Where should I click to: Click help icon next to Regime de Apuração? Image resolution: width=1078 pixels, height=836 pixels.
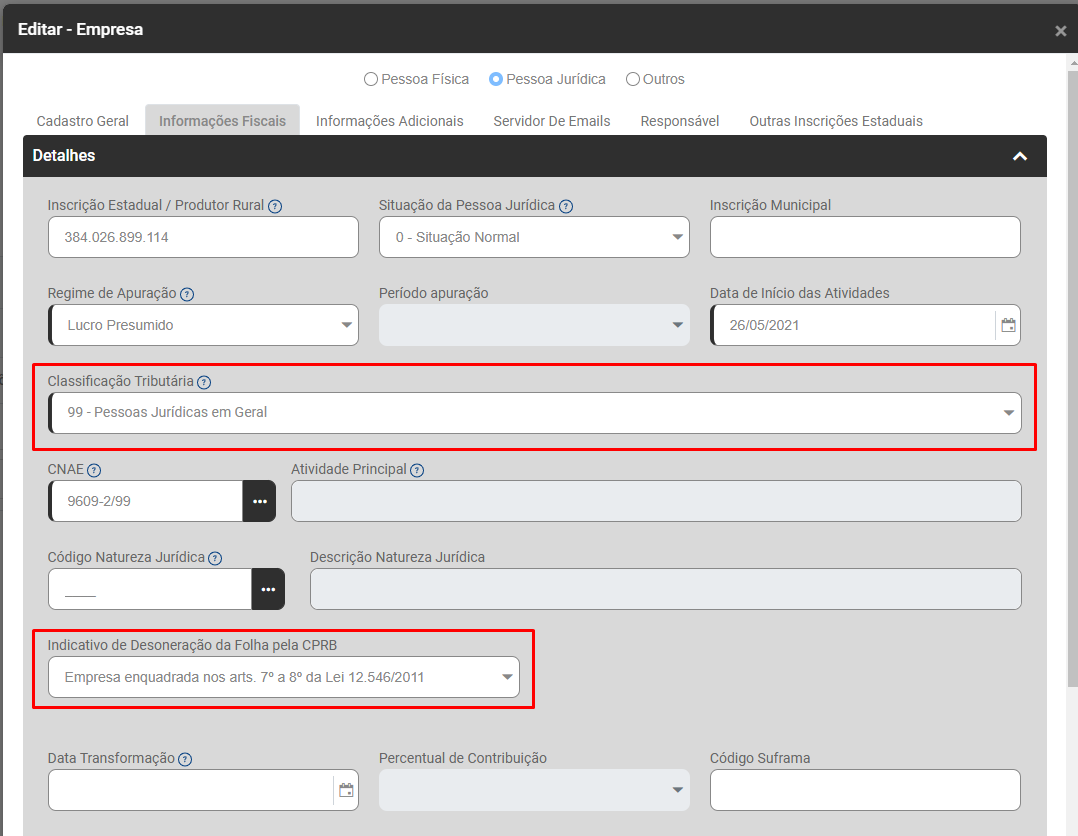click(187, 294)
